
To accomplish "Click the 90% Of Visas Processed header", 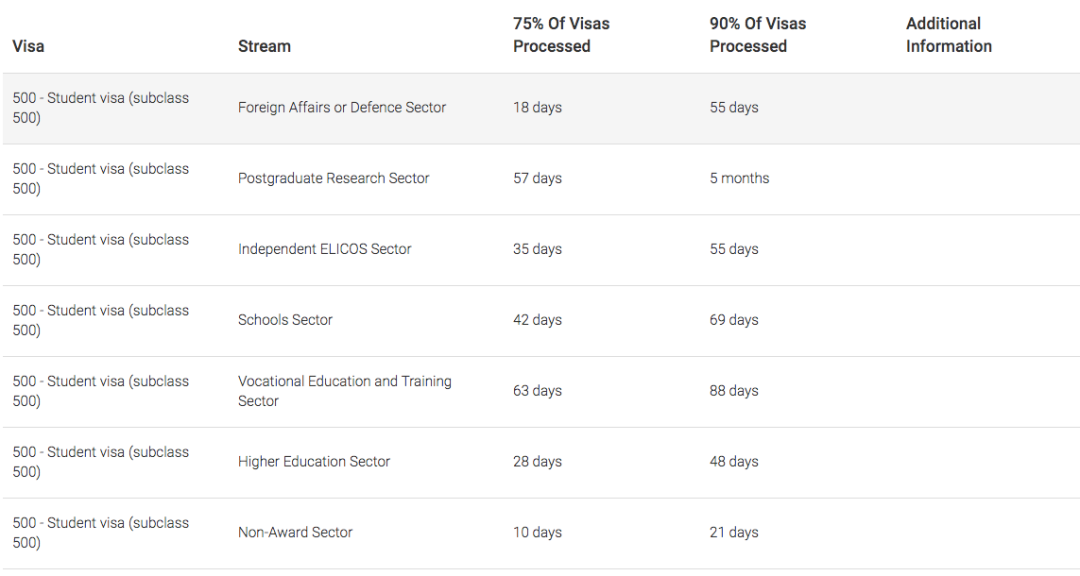I will tap(758, 34).
